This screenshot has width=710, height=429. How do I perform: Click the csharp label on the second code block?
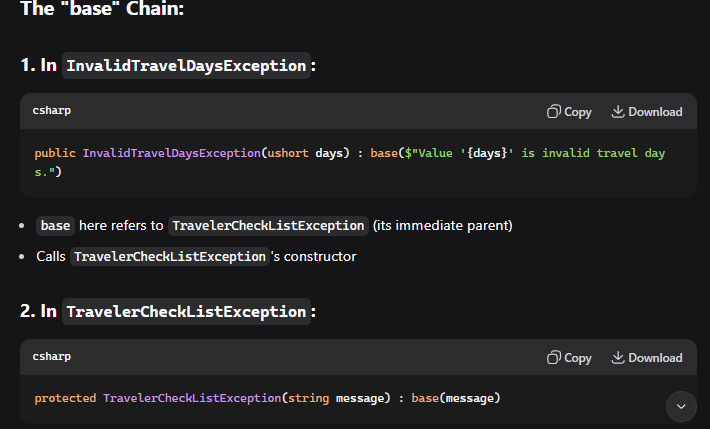(x=52, y=357)
